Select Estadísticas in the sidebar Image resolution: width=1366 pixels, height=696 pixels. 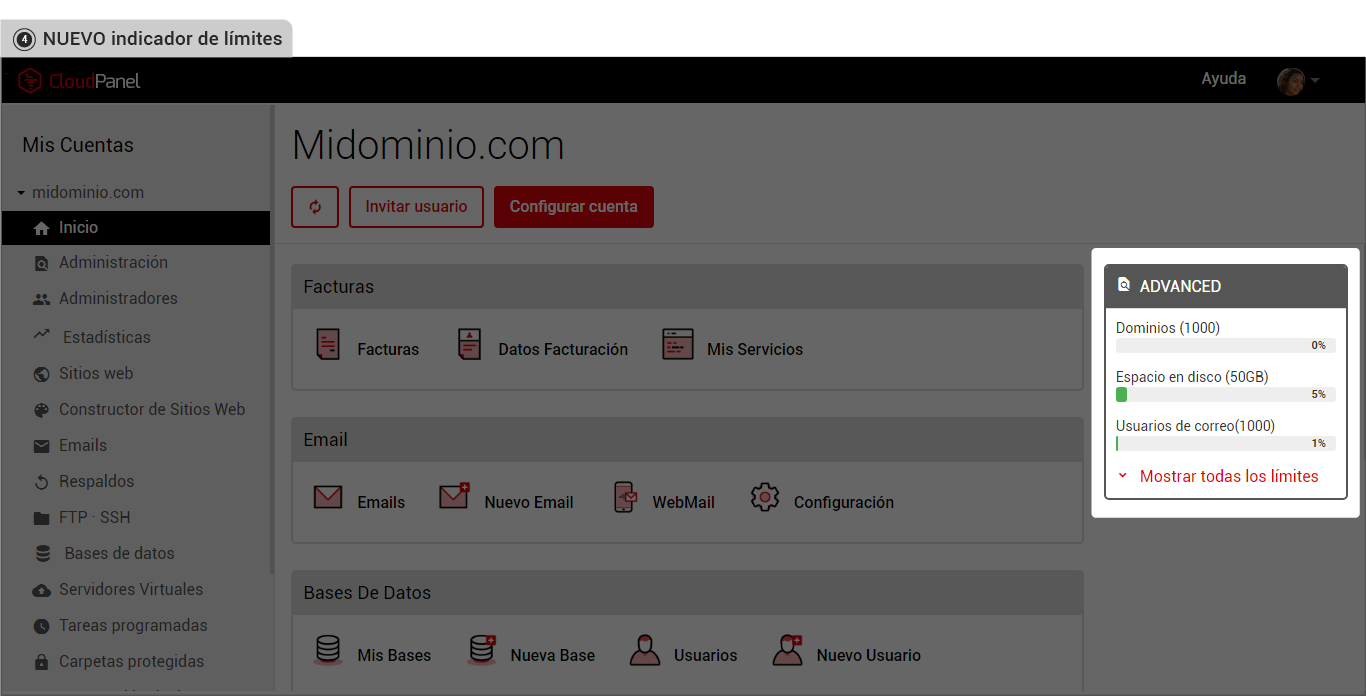(x=105, y=337)
